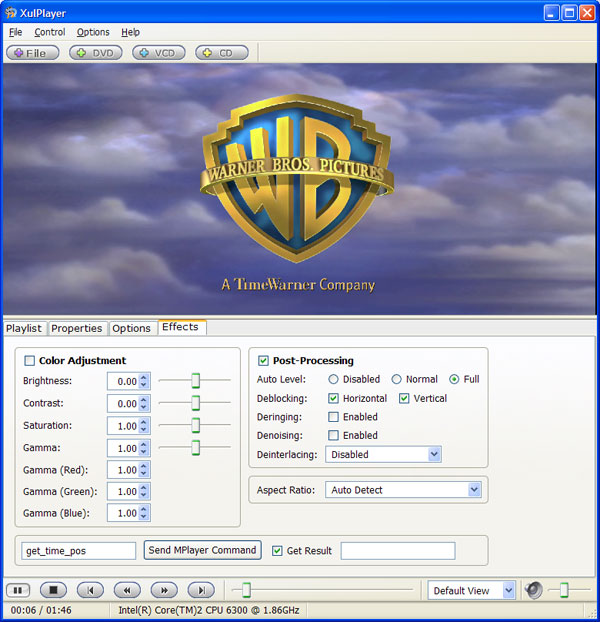
Task: Increase Saturation with up spinner arrow
Action: click(x=144, y=422)
